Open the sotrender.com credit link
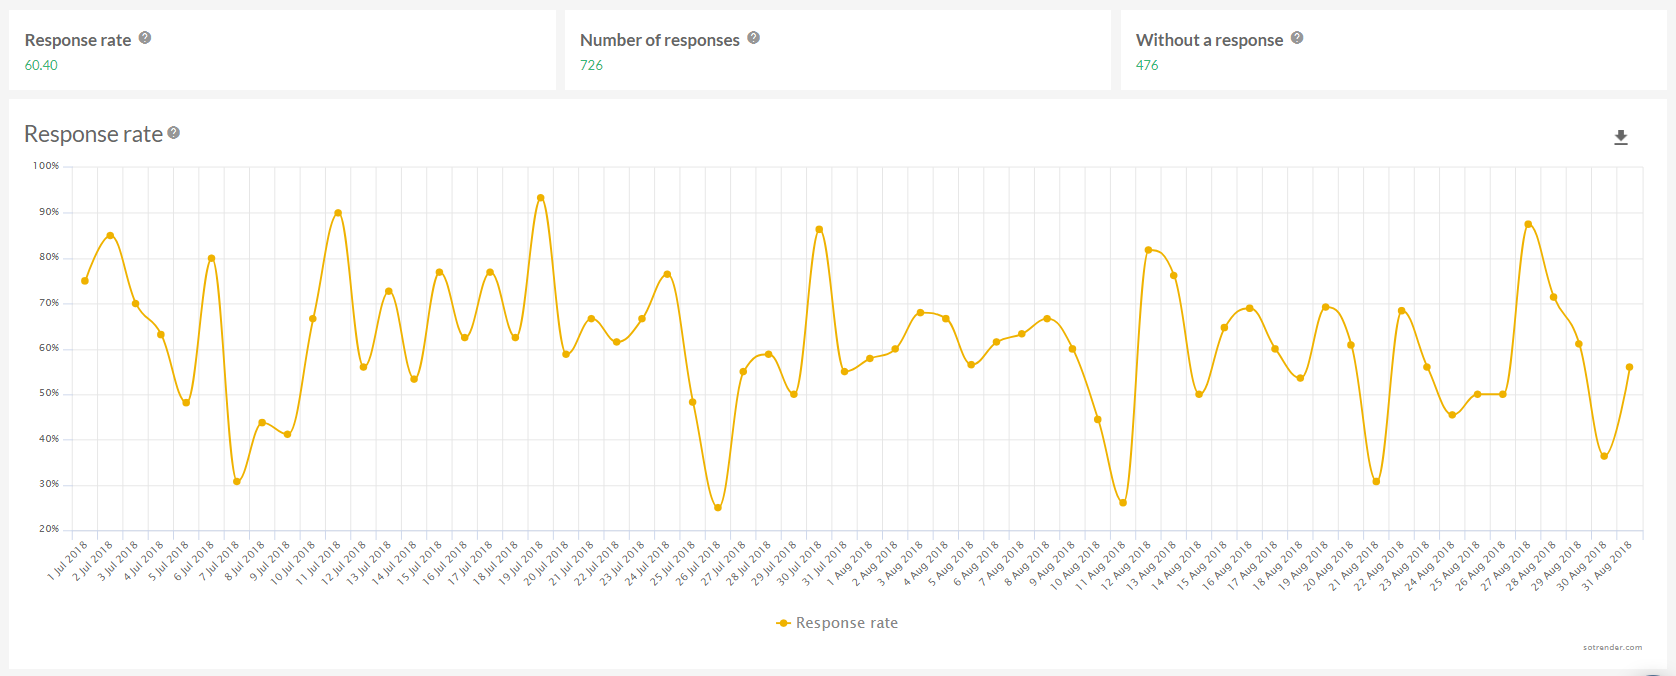The height and width of the screenshot is (676, 1676). pyautogui.click(x=1612, y=648)
